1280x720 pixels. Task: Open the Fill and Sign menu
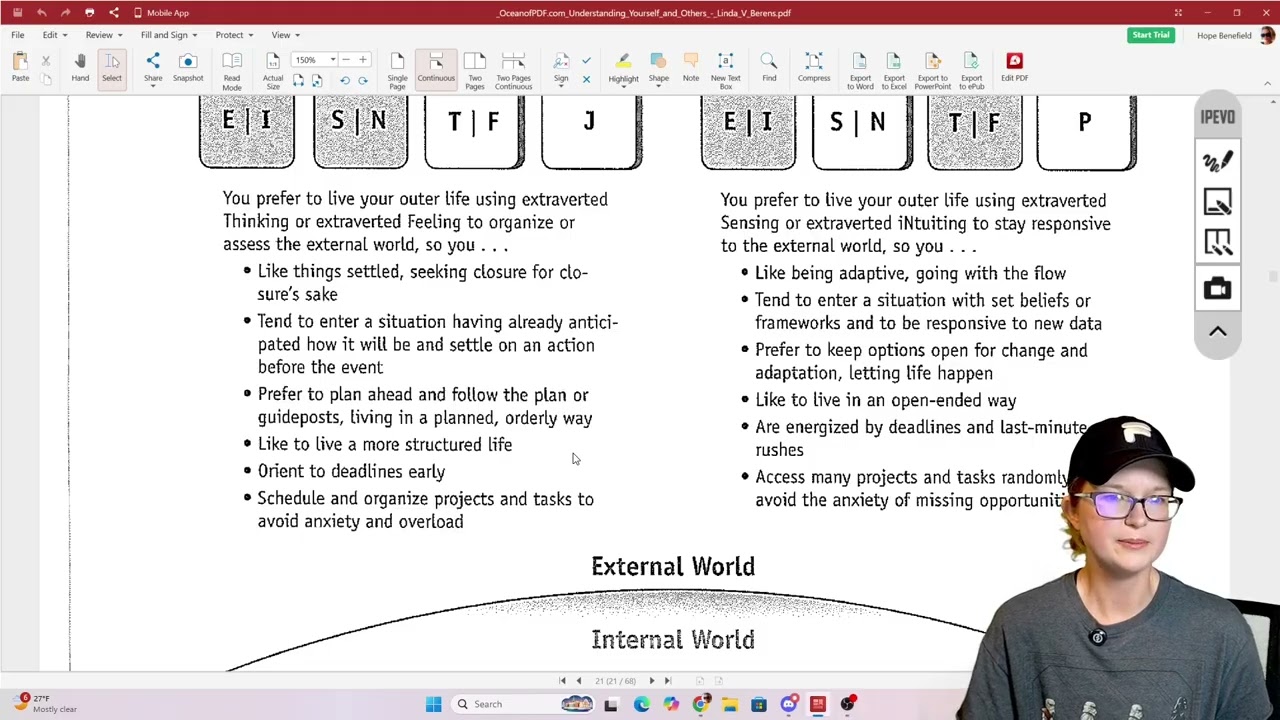[x=168, y=35]
